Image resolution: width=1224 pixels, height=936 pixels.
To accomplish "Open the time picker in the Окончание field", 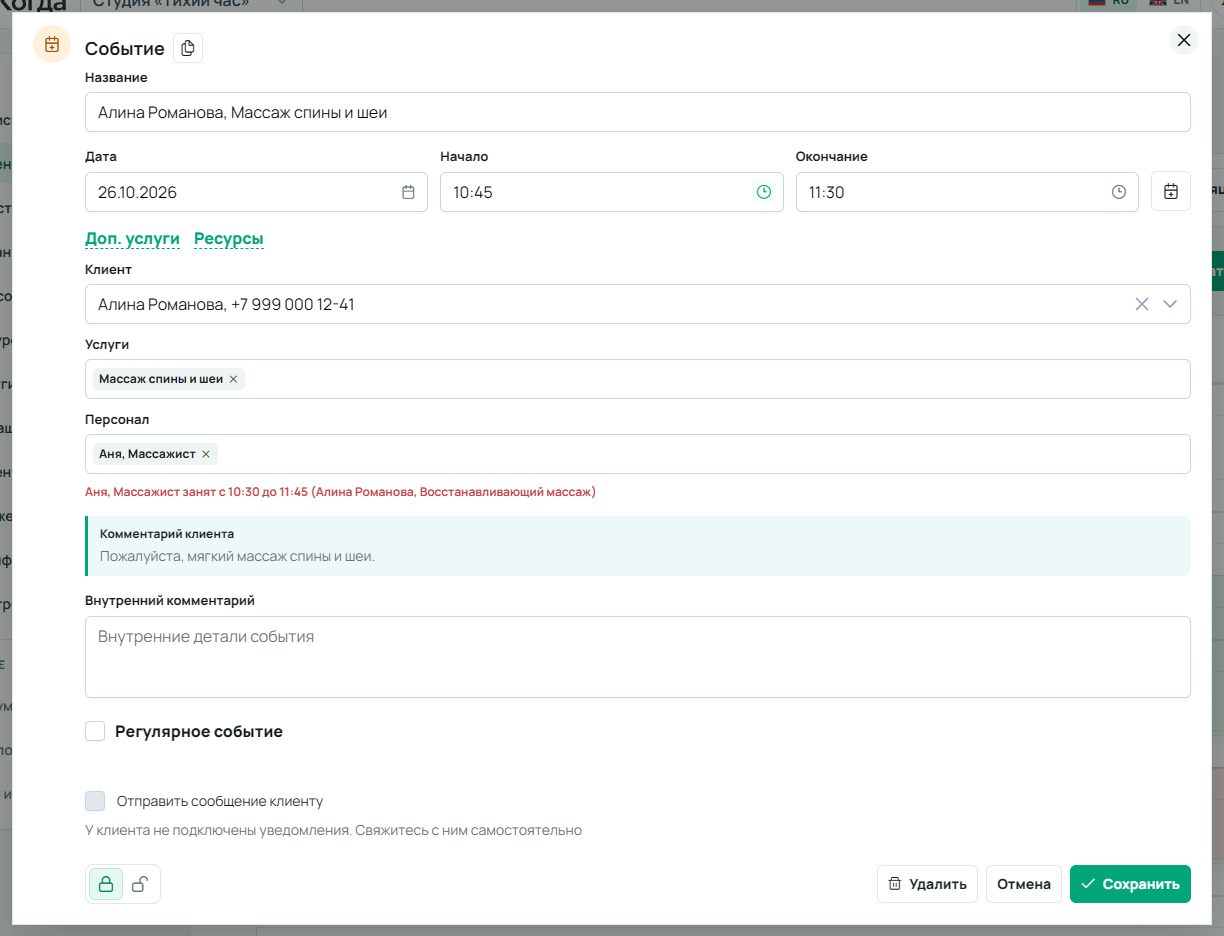I will pos(1119,192).
